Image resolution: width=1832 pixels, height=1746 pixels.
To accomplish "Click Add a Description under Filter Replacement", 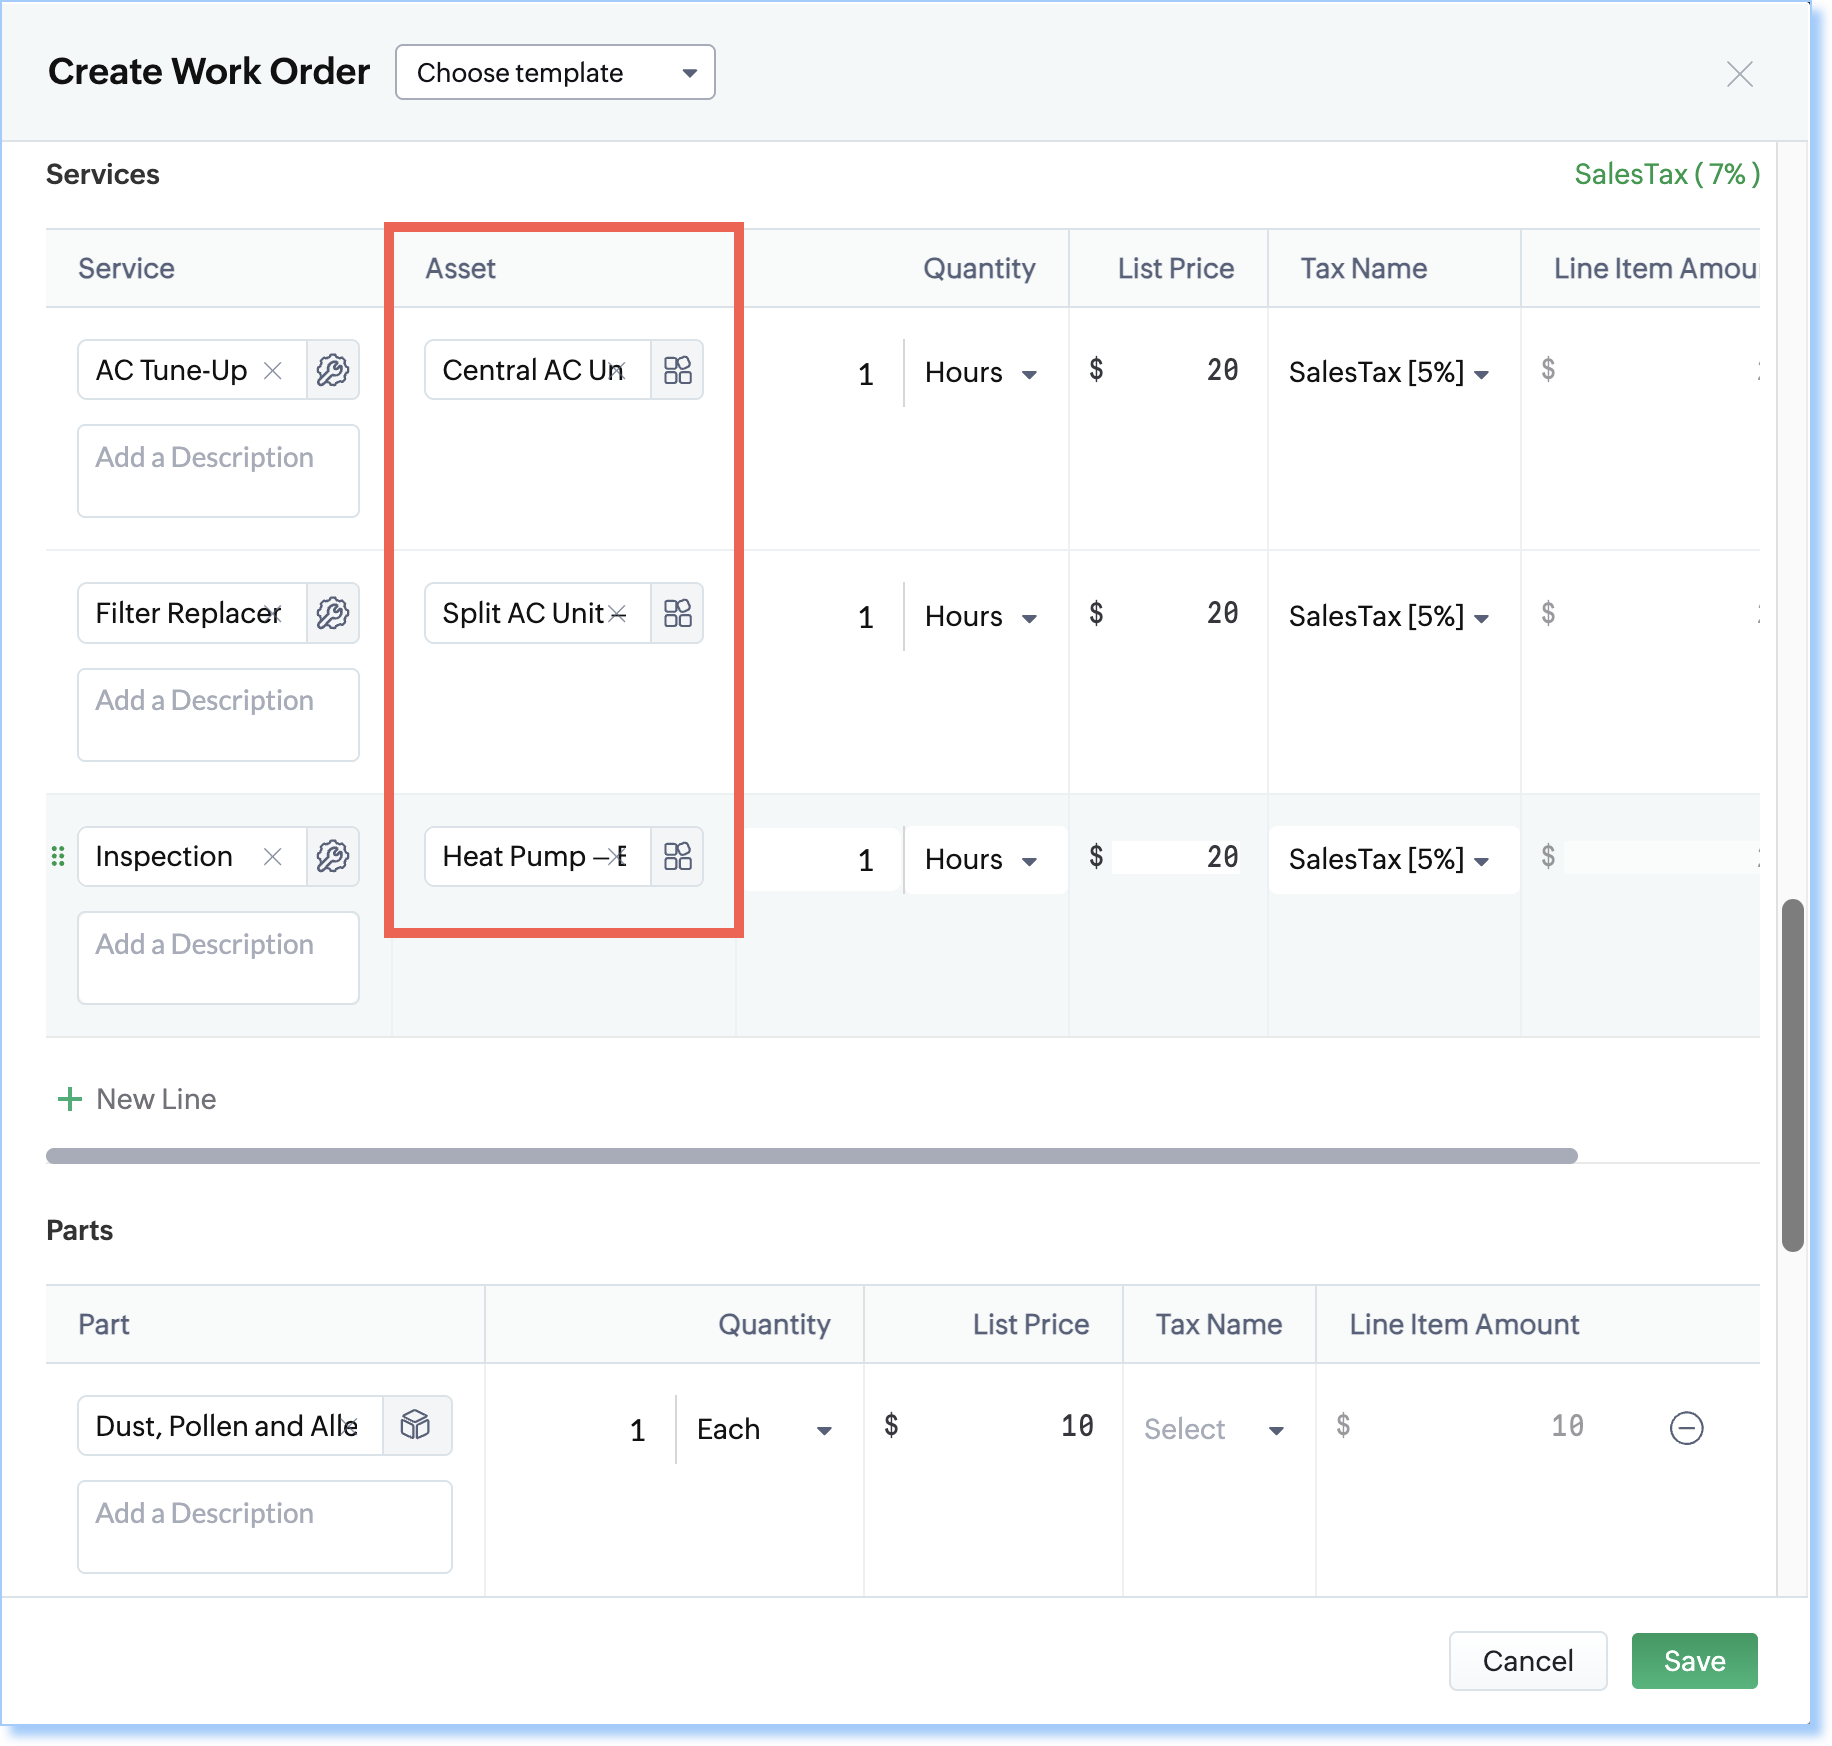I will click(x=218, y=714).
